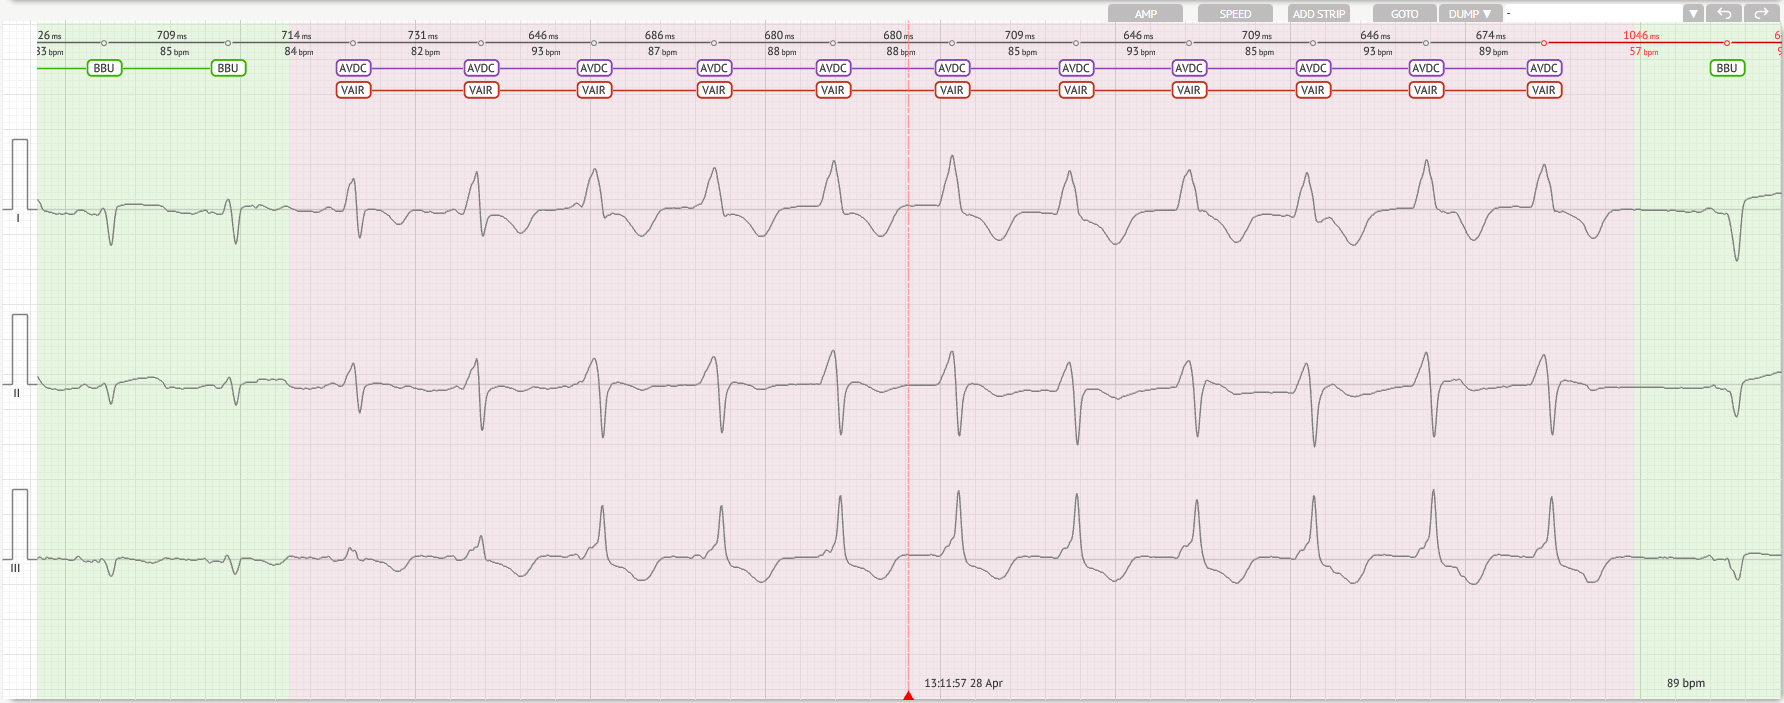
Task: Click the red triangle time marker
Action: (908, 695)
